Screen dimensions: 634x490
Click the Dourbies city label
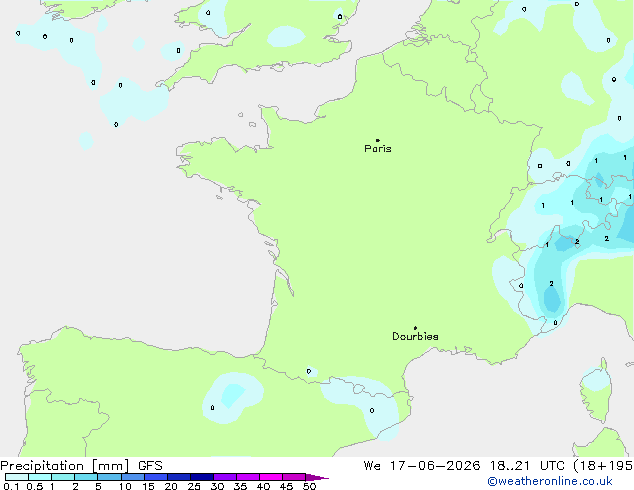pos(415,336)
